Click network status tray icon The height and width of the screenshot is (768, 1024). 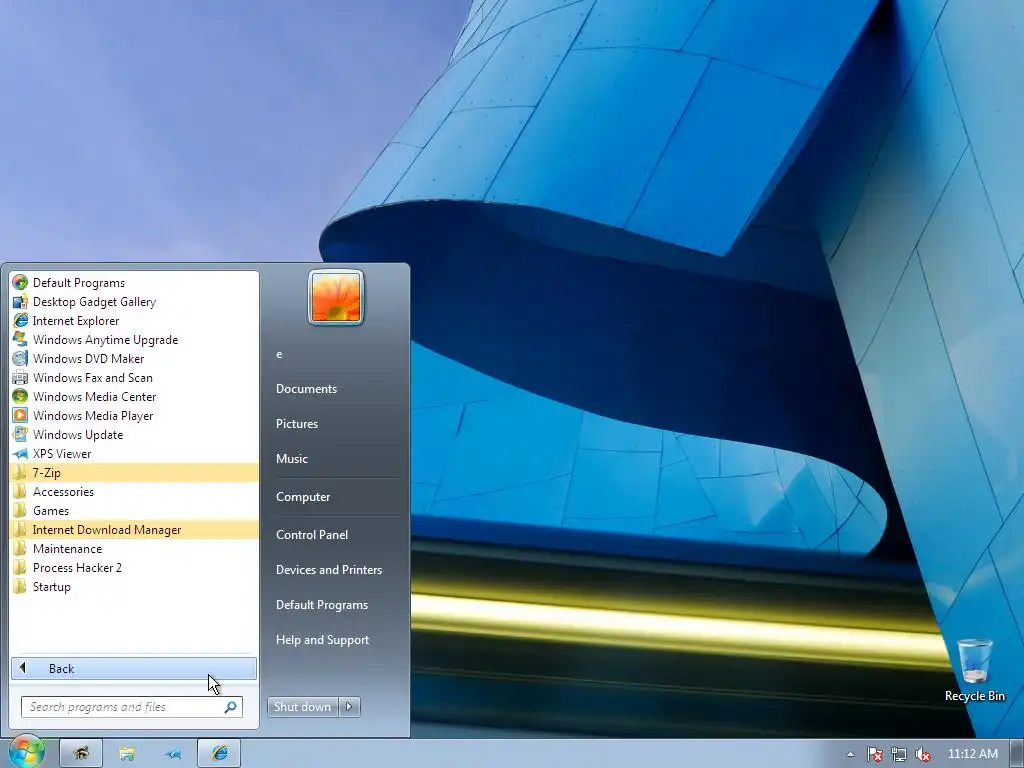click(x=899, y=754)
